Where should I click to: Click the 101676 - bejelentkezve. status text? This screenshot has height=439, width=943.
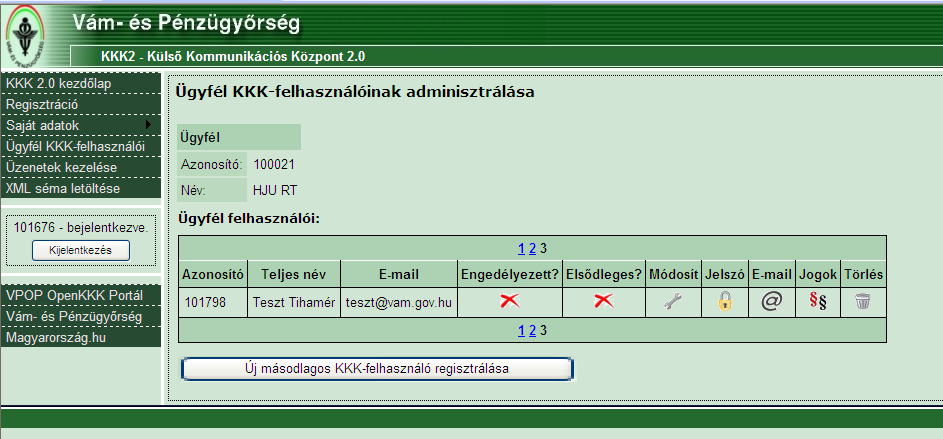[x=81, y=228]
